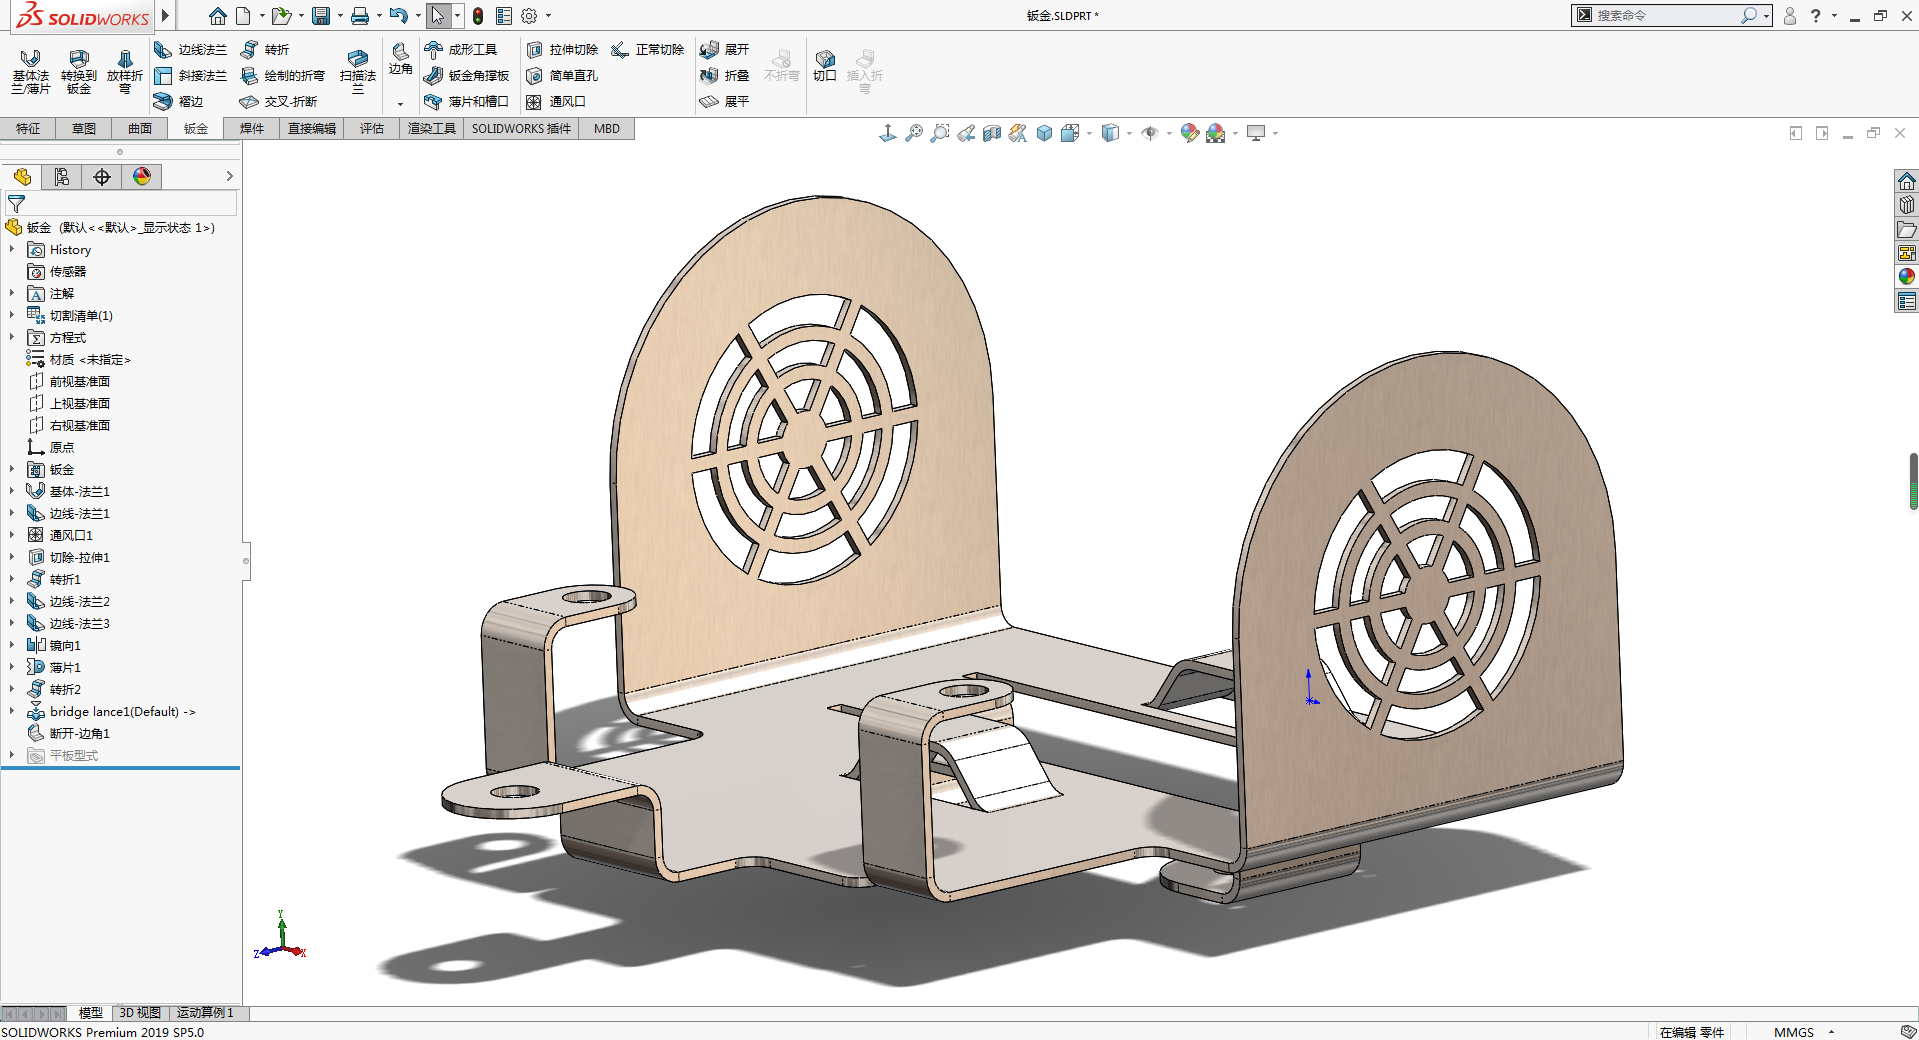The height and width of the screenshot is (1040, 1919).
Task: Switch to the 评估 evaluate ribbon tab
Action: (372, 129)
